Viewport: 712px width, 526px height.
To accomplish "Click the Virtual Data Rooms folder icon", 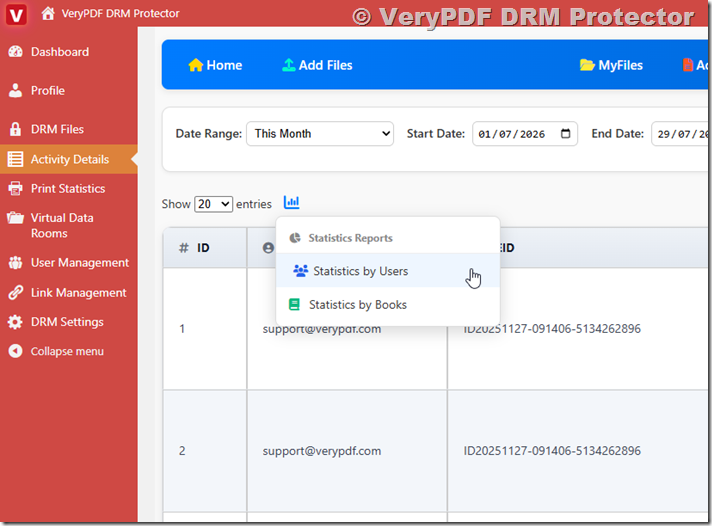I will tap(15, 218).
